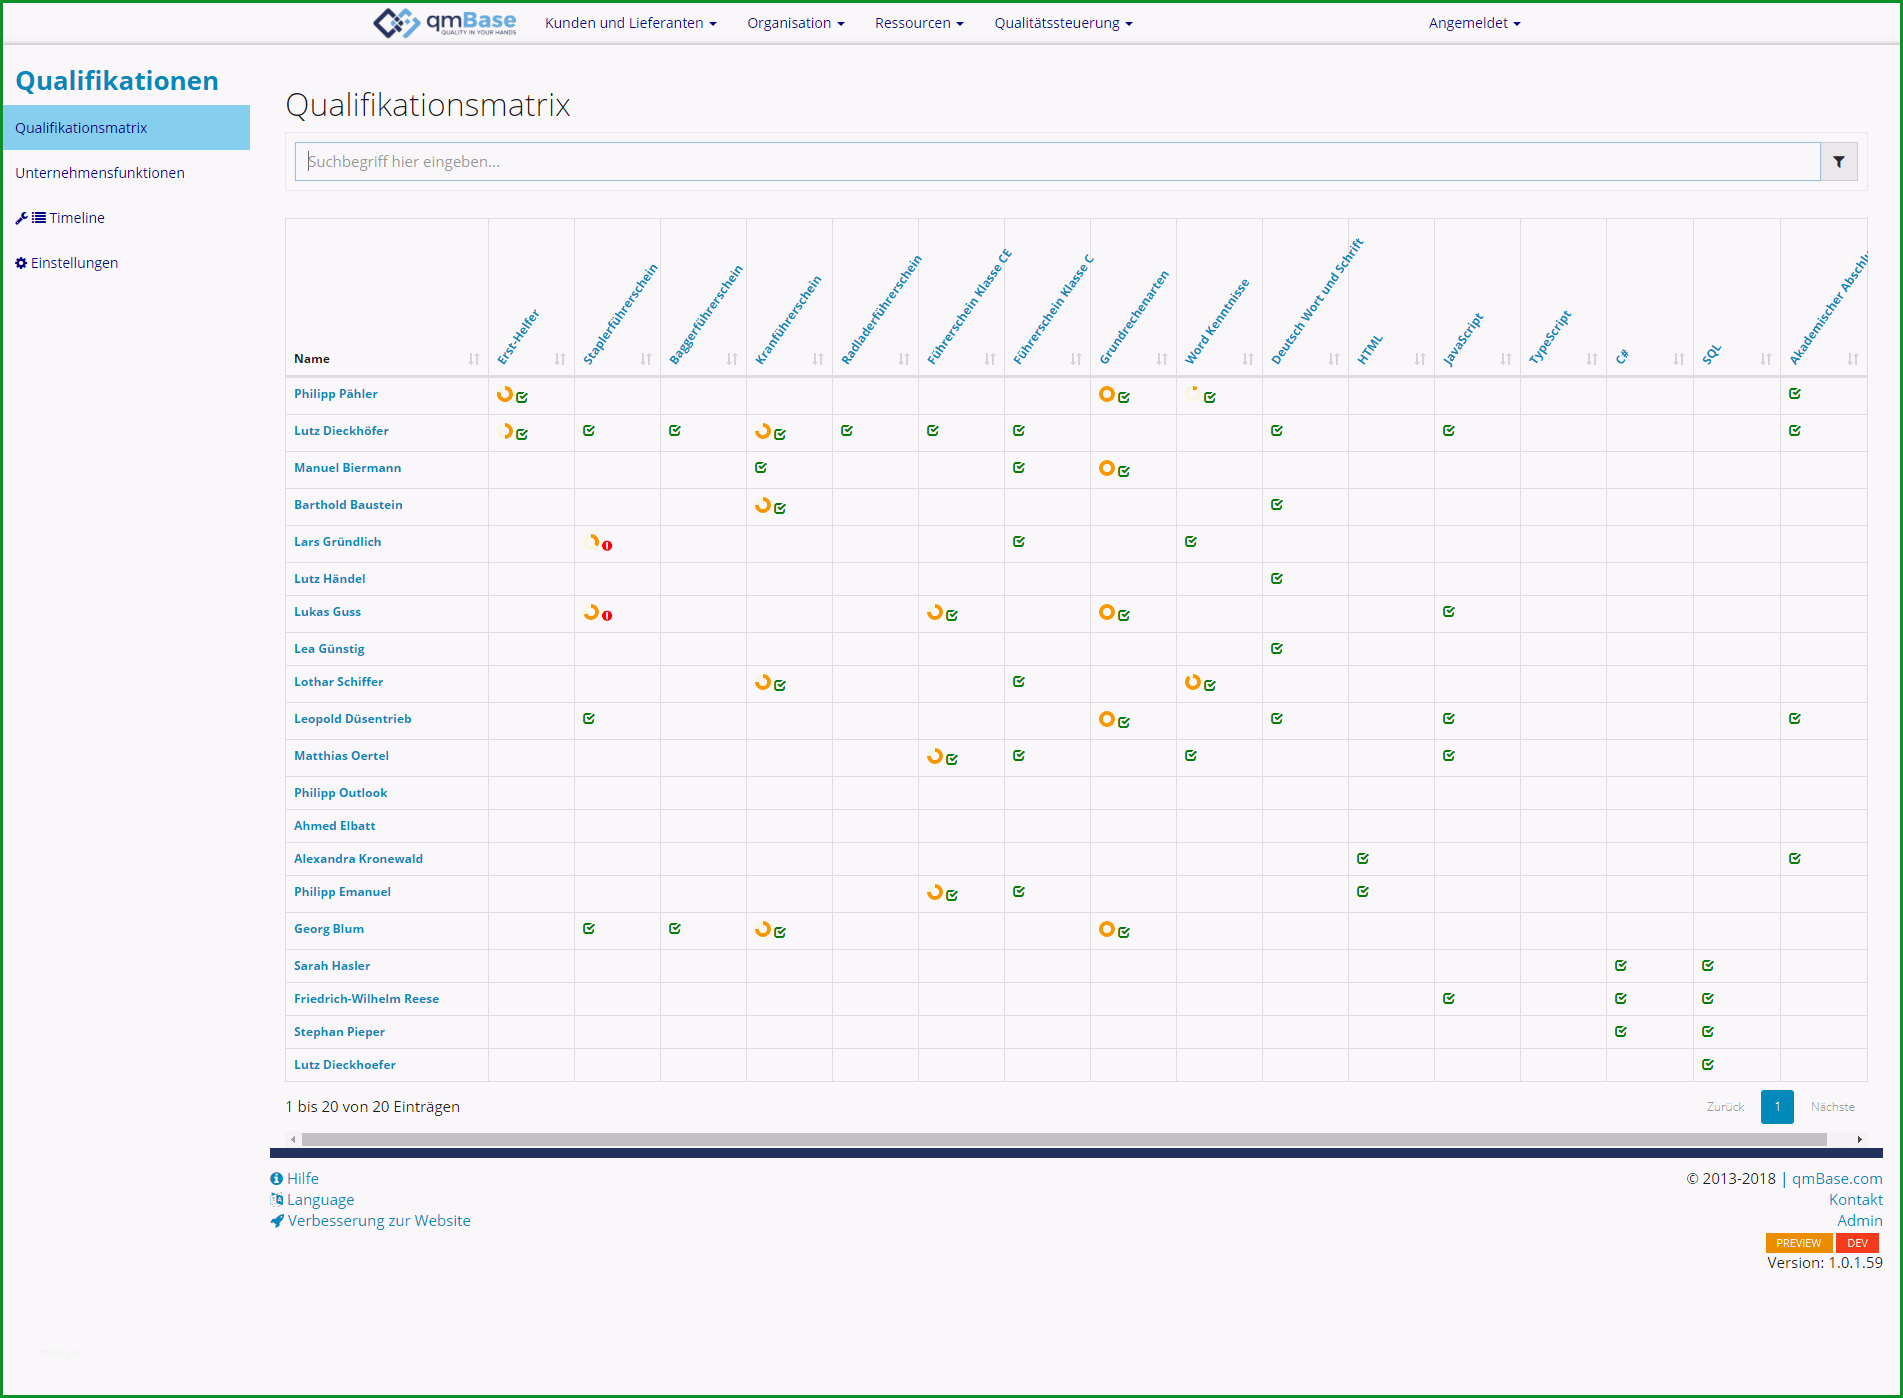Image resolution: width=1903 pixels, height=1398 pixels.
Task: Click the Zurück pagination button
Action: click(1725, 1107)
